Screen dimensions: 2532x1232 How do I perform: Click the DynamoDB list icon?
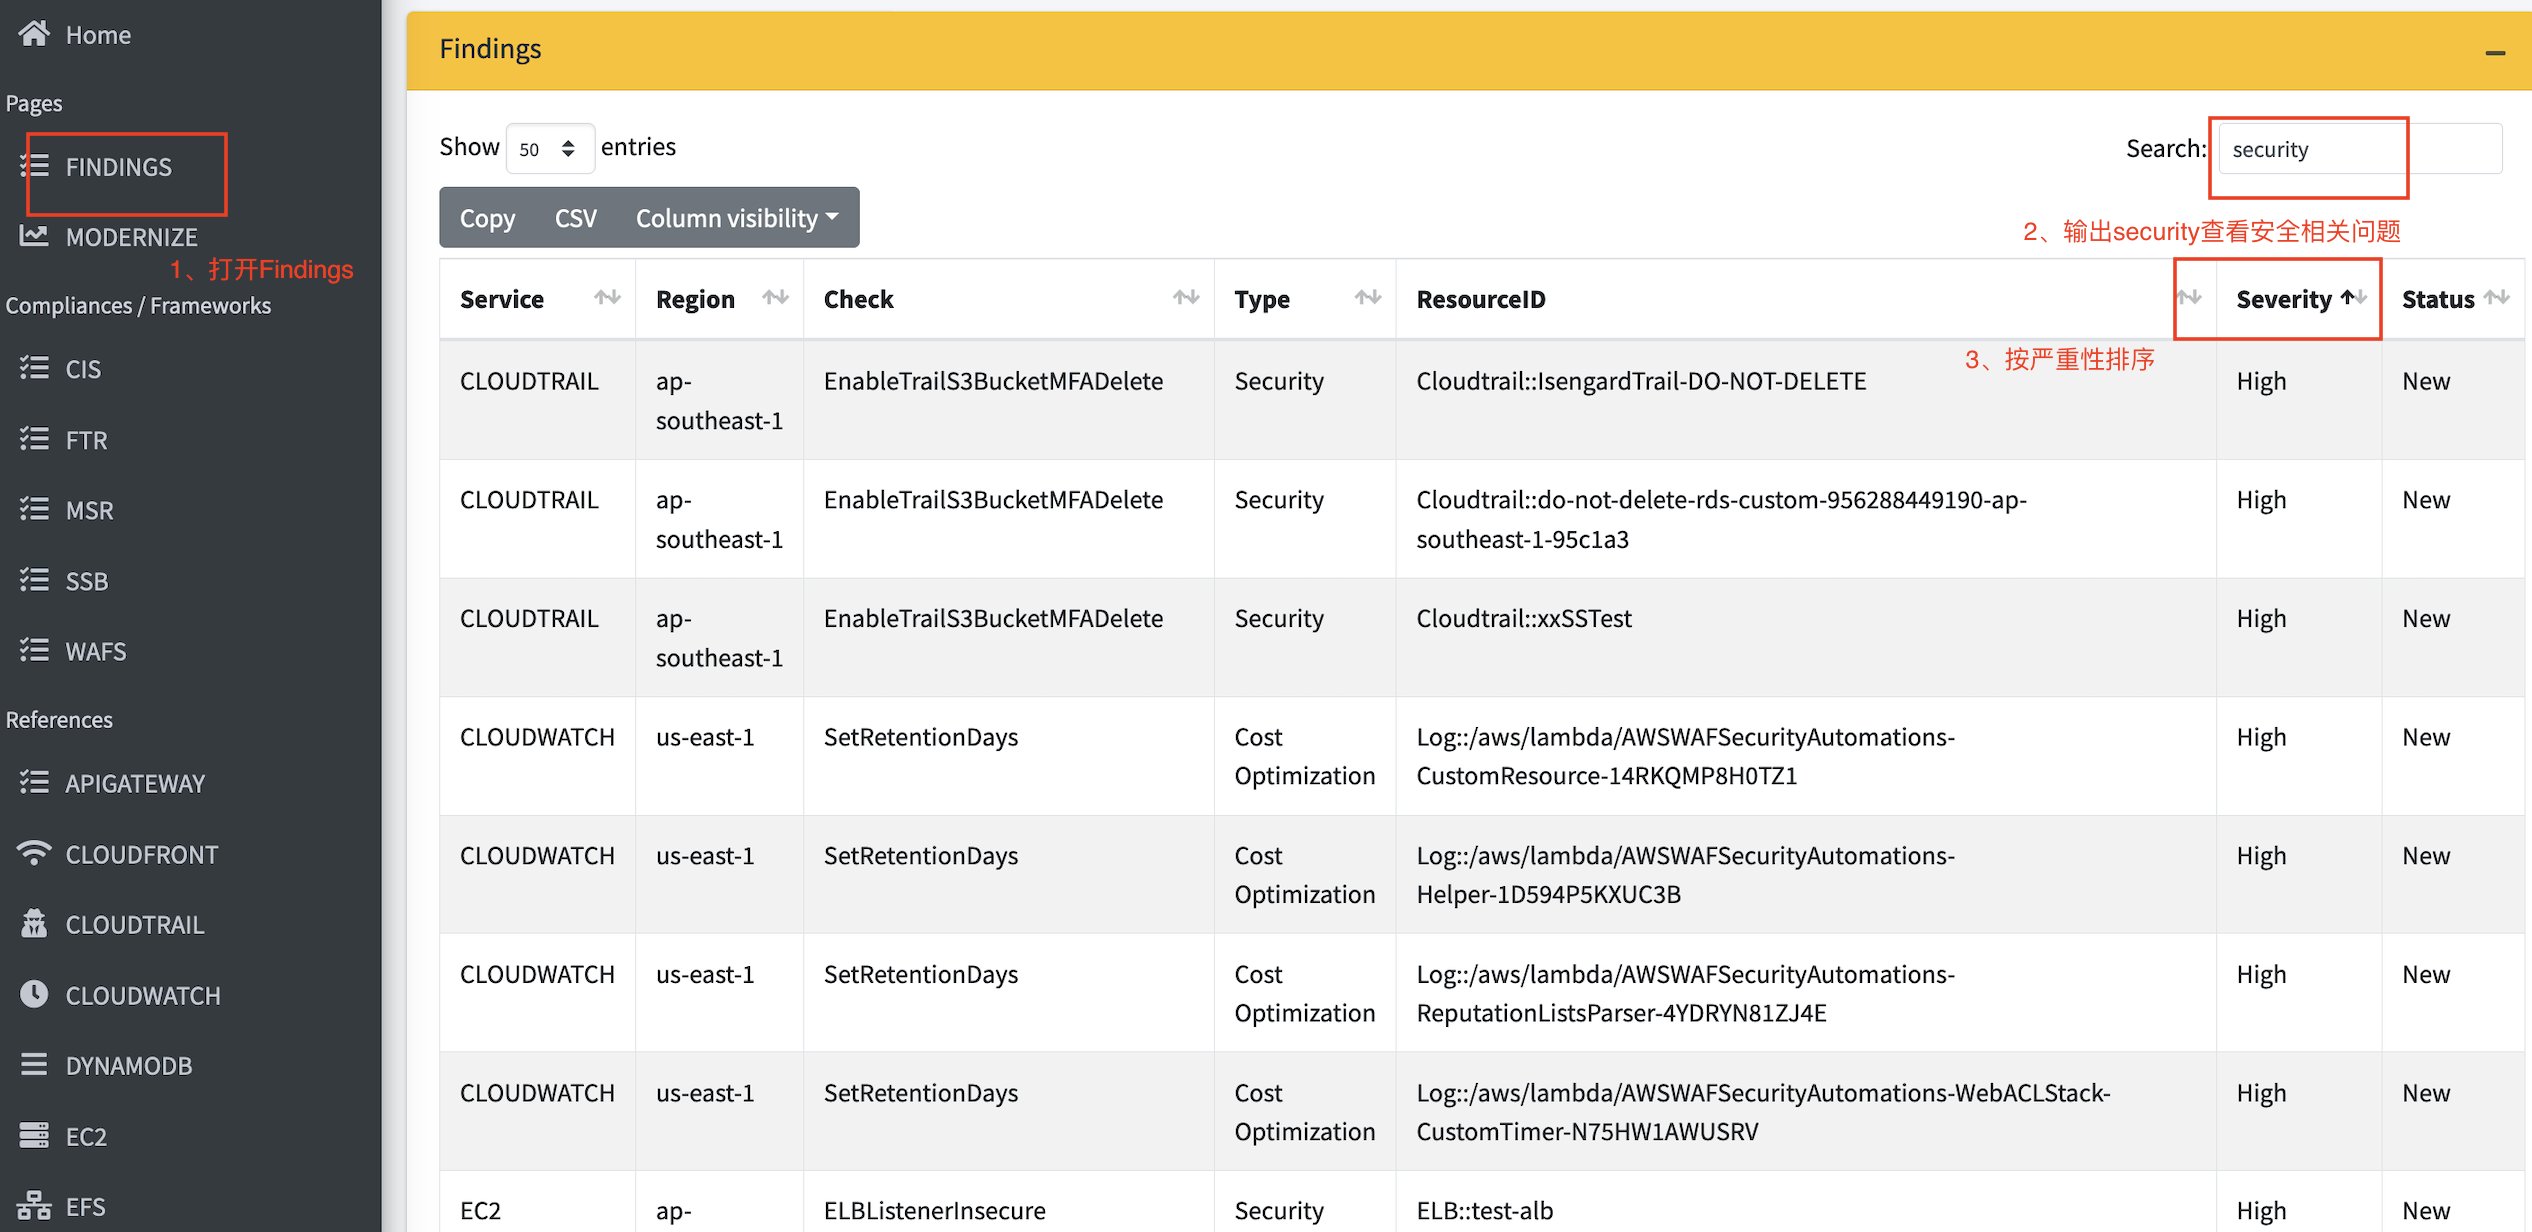pyautogui.click(x=34, y=1064)
